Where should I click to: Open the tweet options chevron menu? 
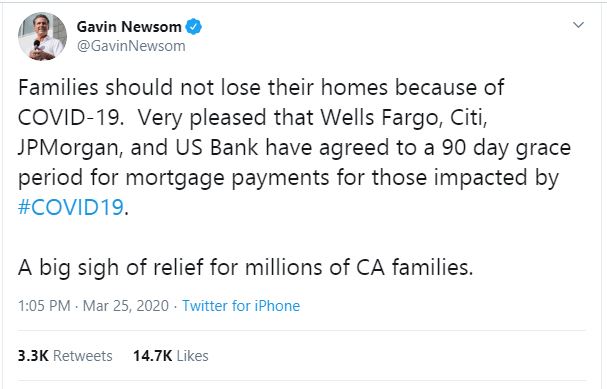(x=578, y=25)
